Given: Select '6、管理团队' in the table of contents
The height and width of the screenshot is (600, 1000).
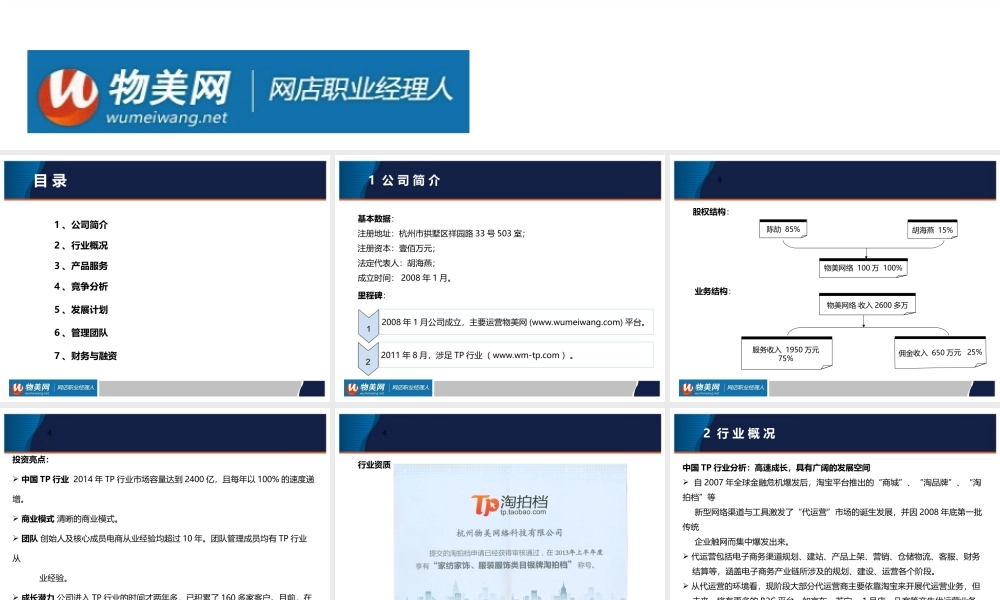Looking at the screenshot, I should click(x=81, y=332).
